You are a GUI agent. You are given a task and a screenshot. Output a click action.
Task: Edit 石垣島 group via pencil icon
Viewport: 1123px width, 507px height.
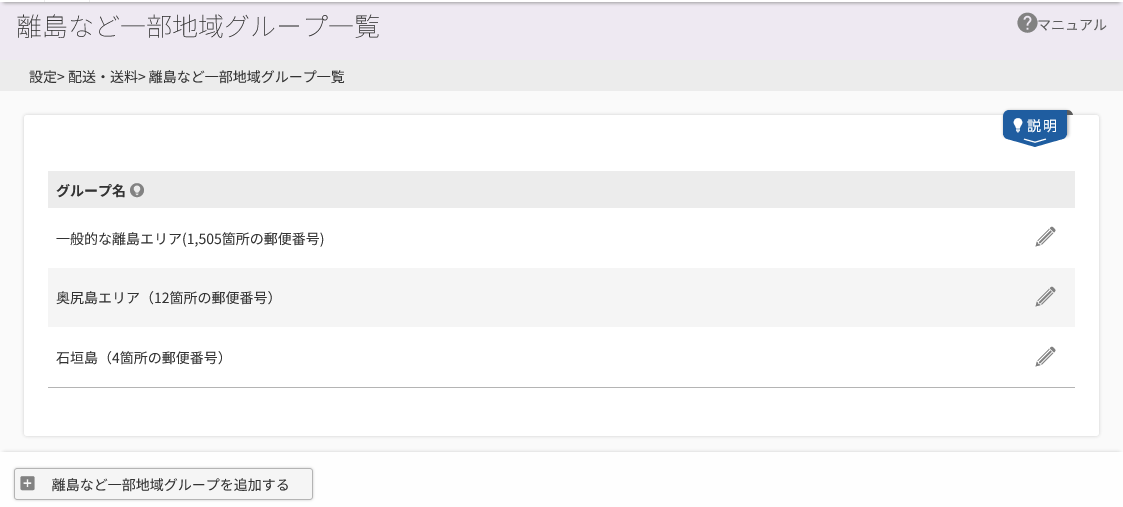(1045, 357)
